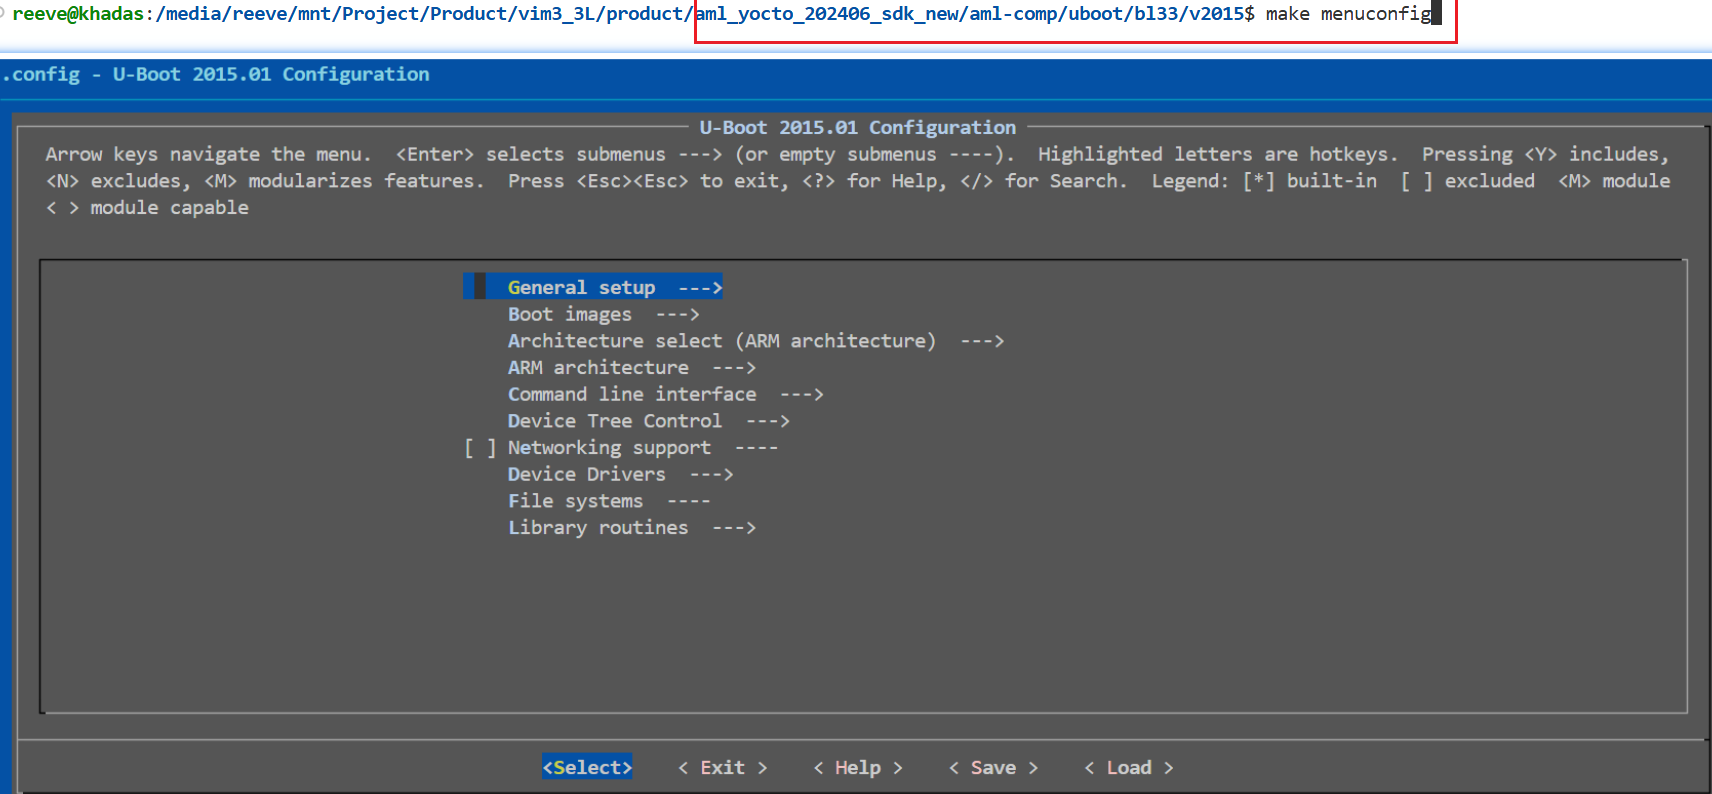Open Architecture select (ARM architecture) entry
1712x794 pixels.
click(721, 341)
